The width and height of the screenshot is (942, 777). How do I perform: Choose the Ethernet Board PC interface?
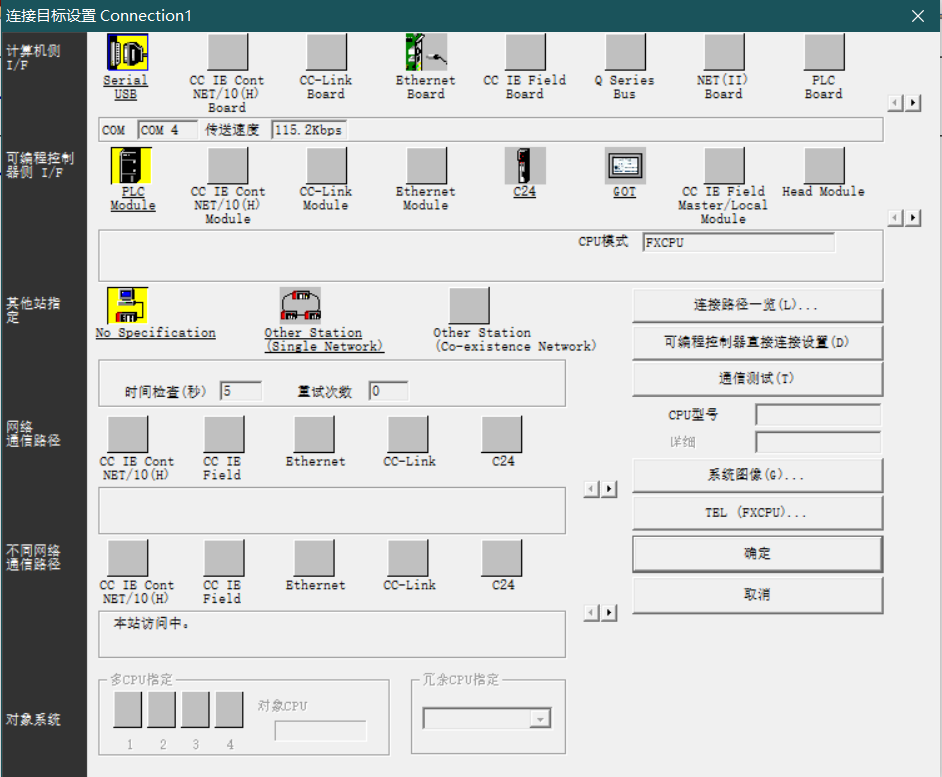coord(426,53)
